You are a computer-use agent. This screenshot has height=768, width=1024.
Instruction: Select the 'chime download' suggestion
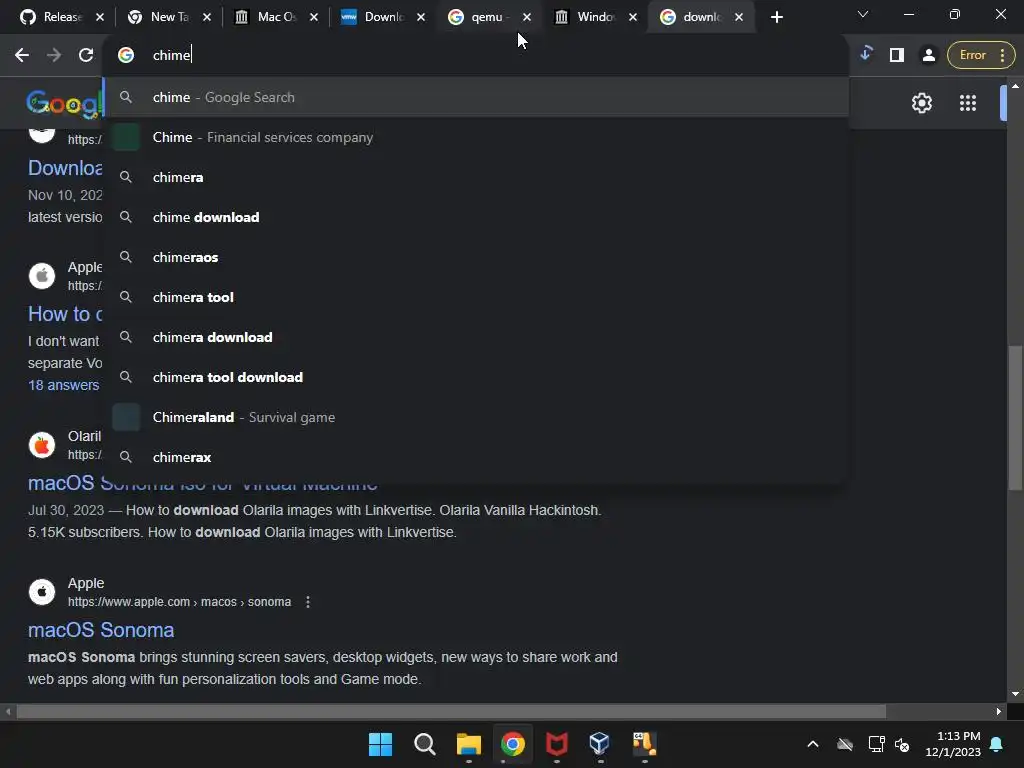click(477, 217)
